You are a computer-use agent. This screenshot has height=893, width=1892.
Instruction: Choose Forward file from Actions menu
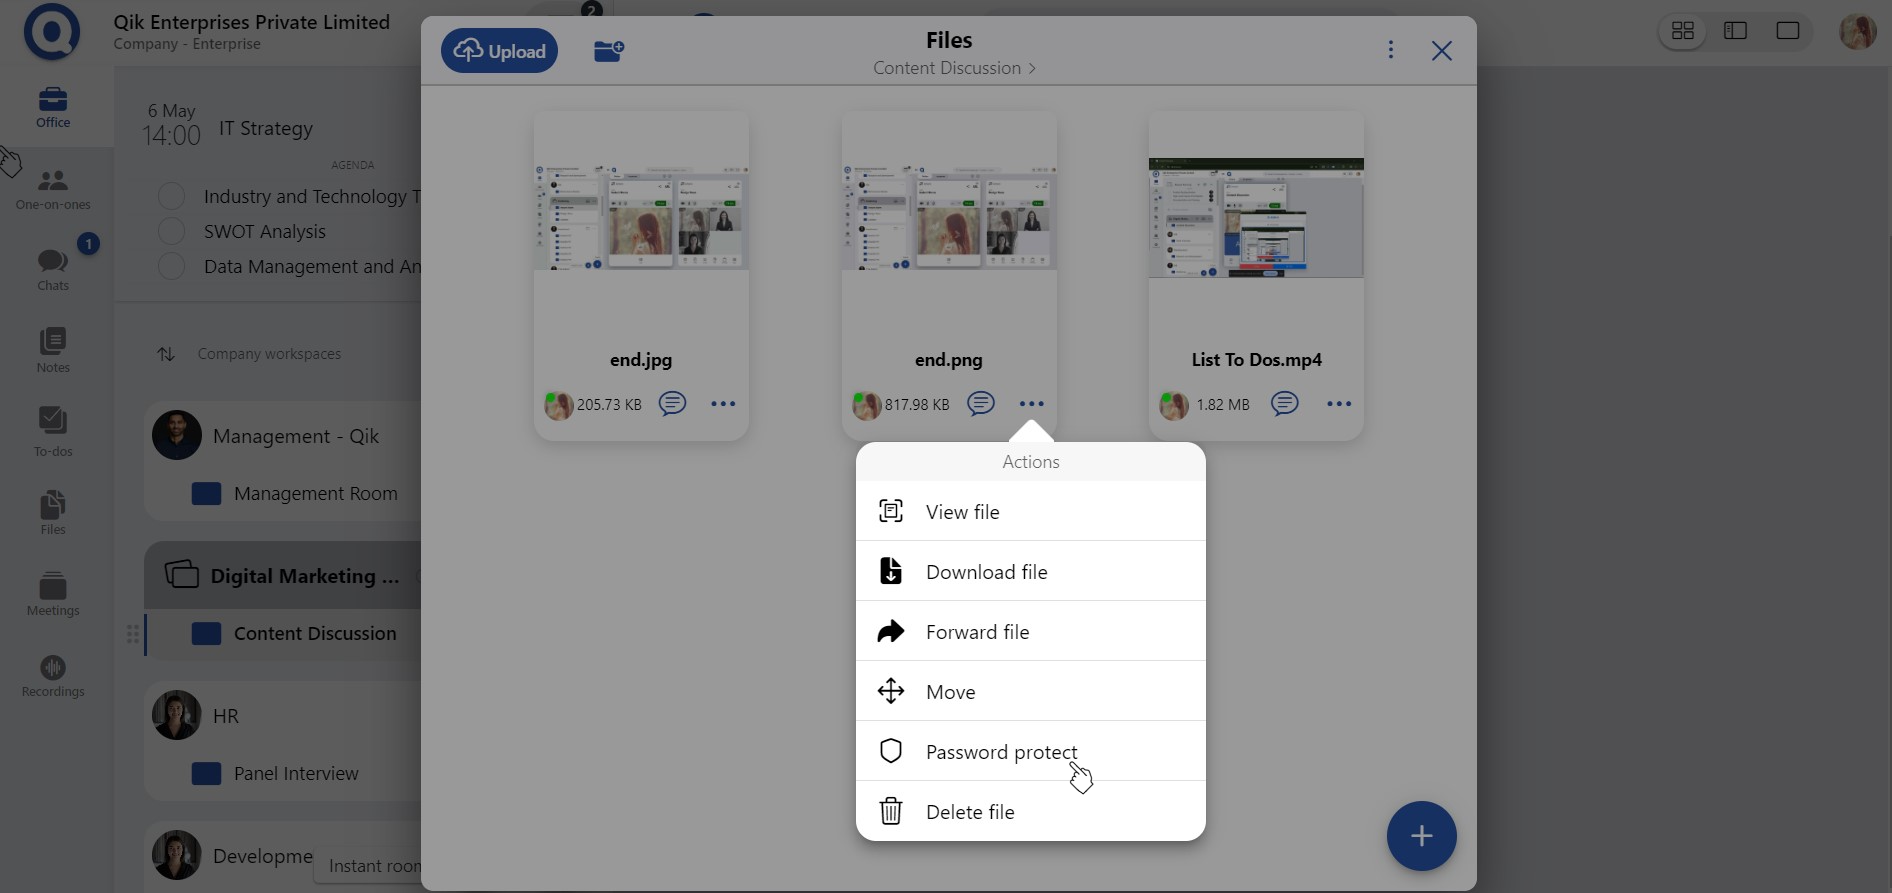[1031, 631]
